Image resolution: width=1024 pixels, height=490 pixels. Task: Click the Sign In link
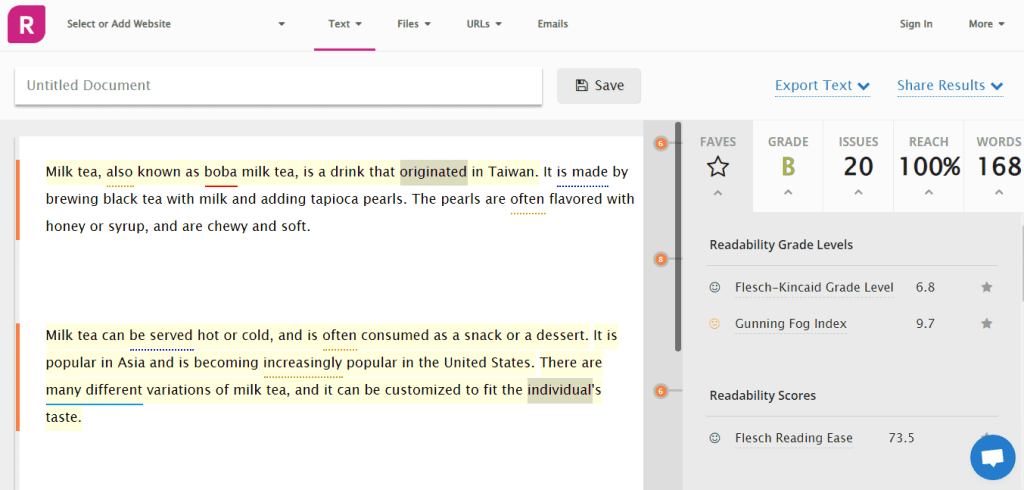click(x=915, y=24)
